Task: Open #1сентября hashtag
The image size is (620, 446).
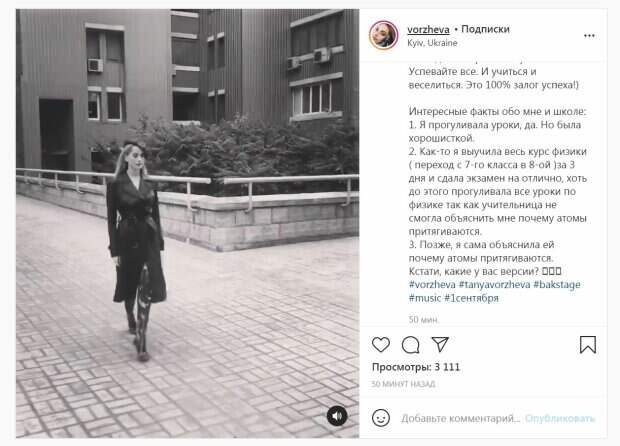Action: tap(471, 298)
